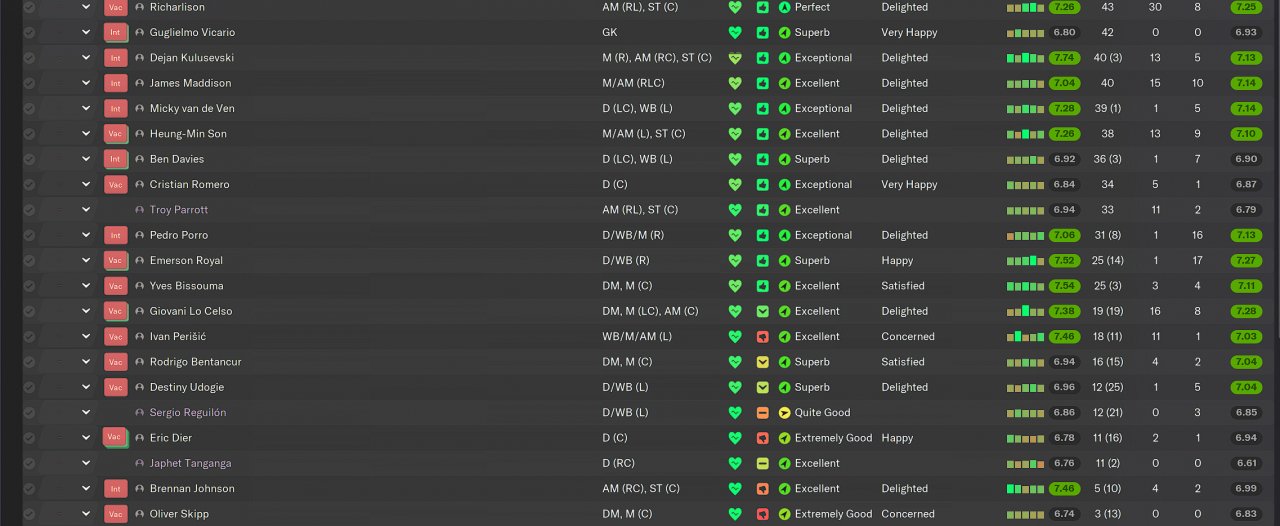Open the chevron menu for Rodrigo Bentancur
Viewport: 1280px width, 526px height.
pos(86,362)
